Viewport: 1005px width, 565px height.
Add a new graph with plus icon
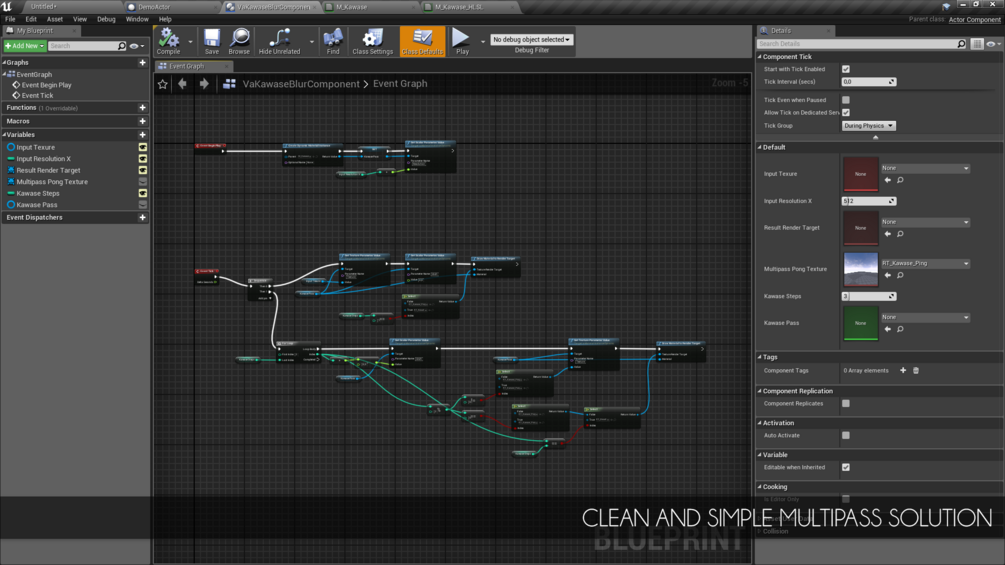click(x=142, y=63)
